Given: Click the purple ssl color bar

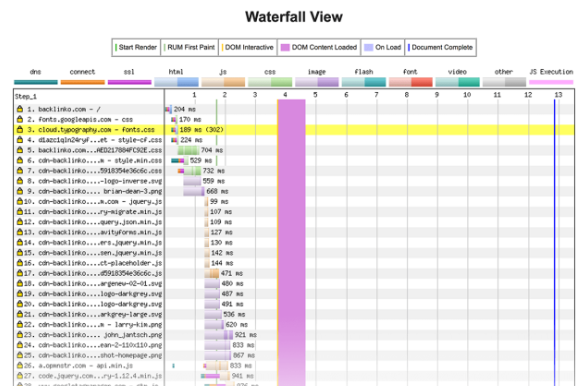Looking at the screenshot, I should click(129, 82).
